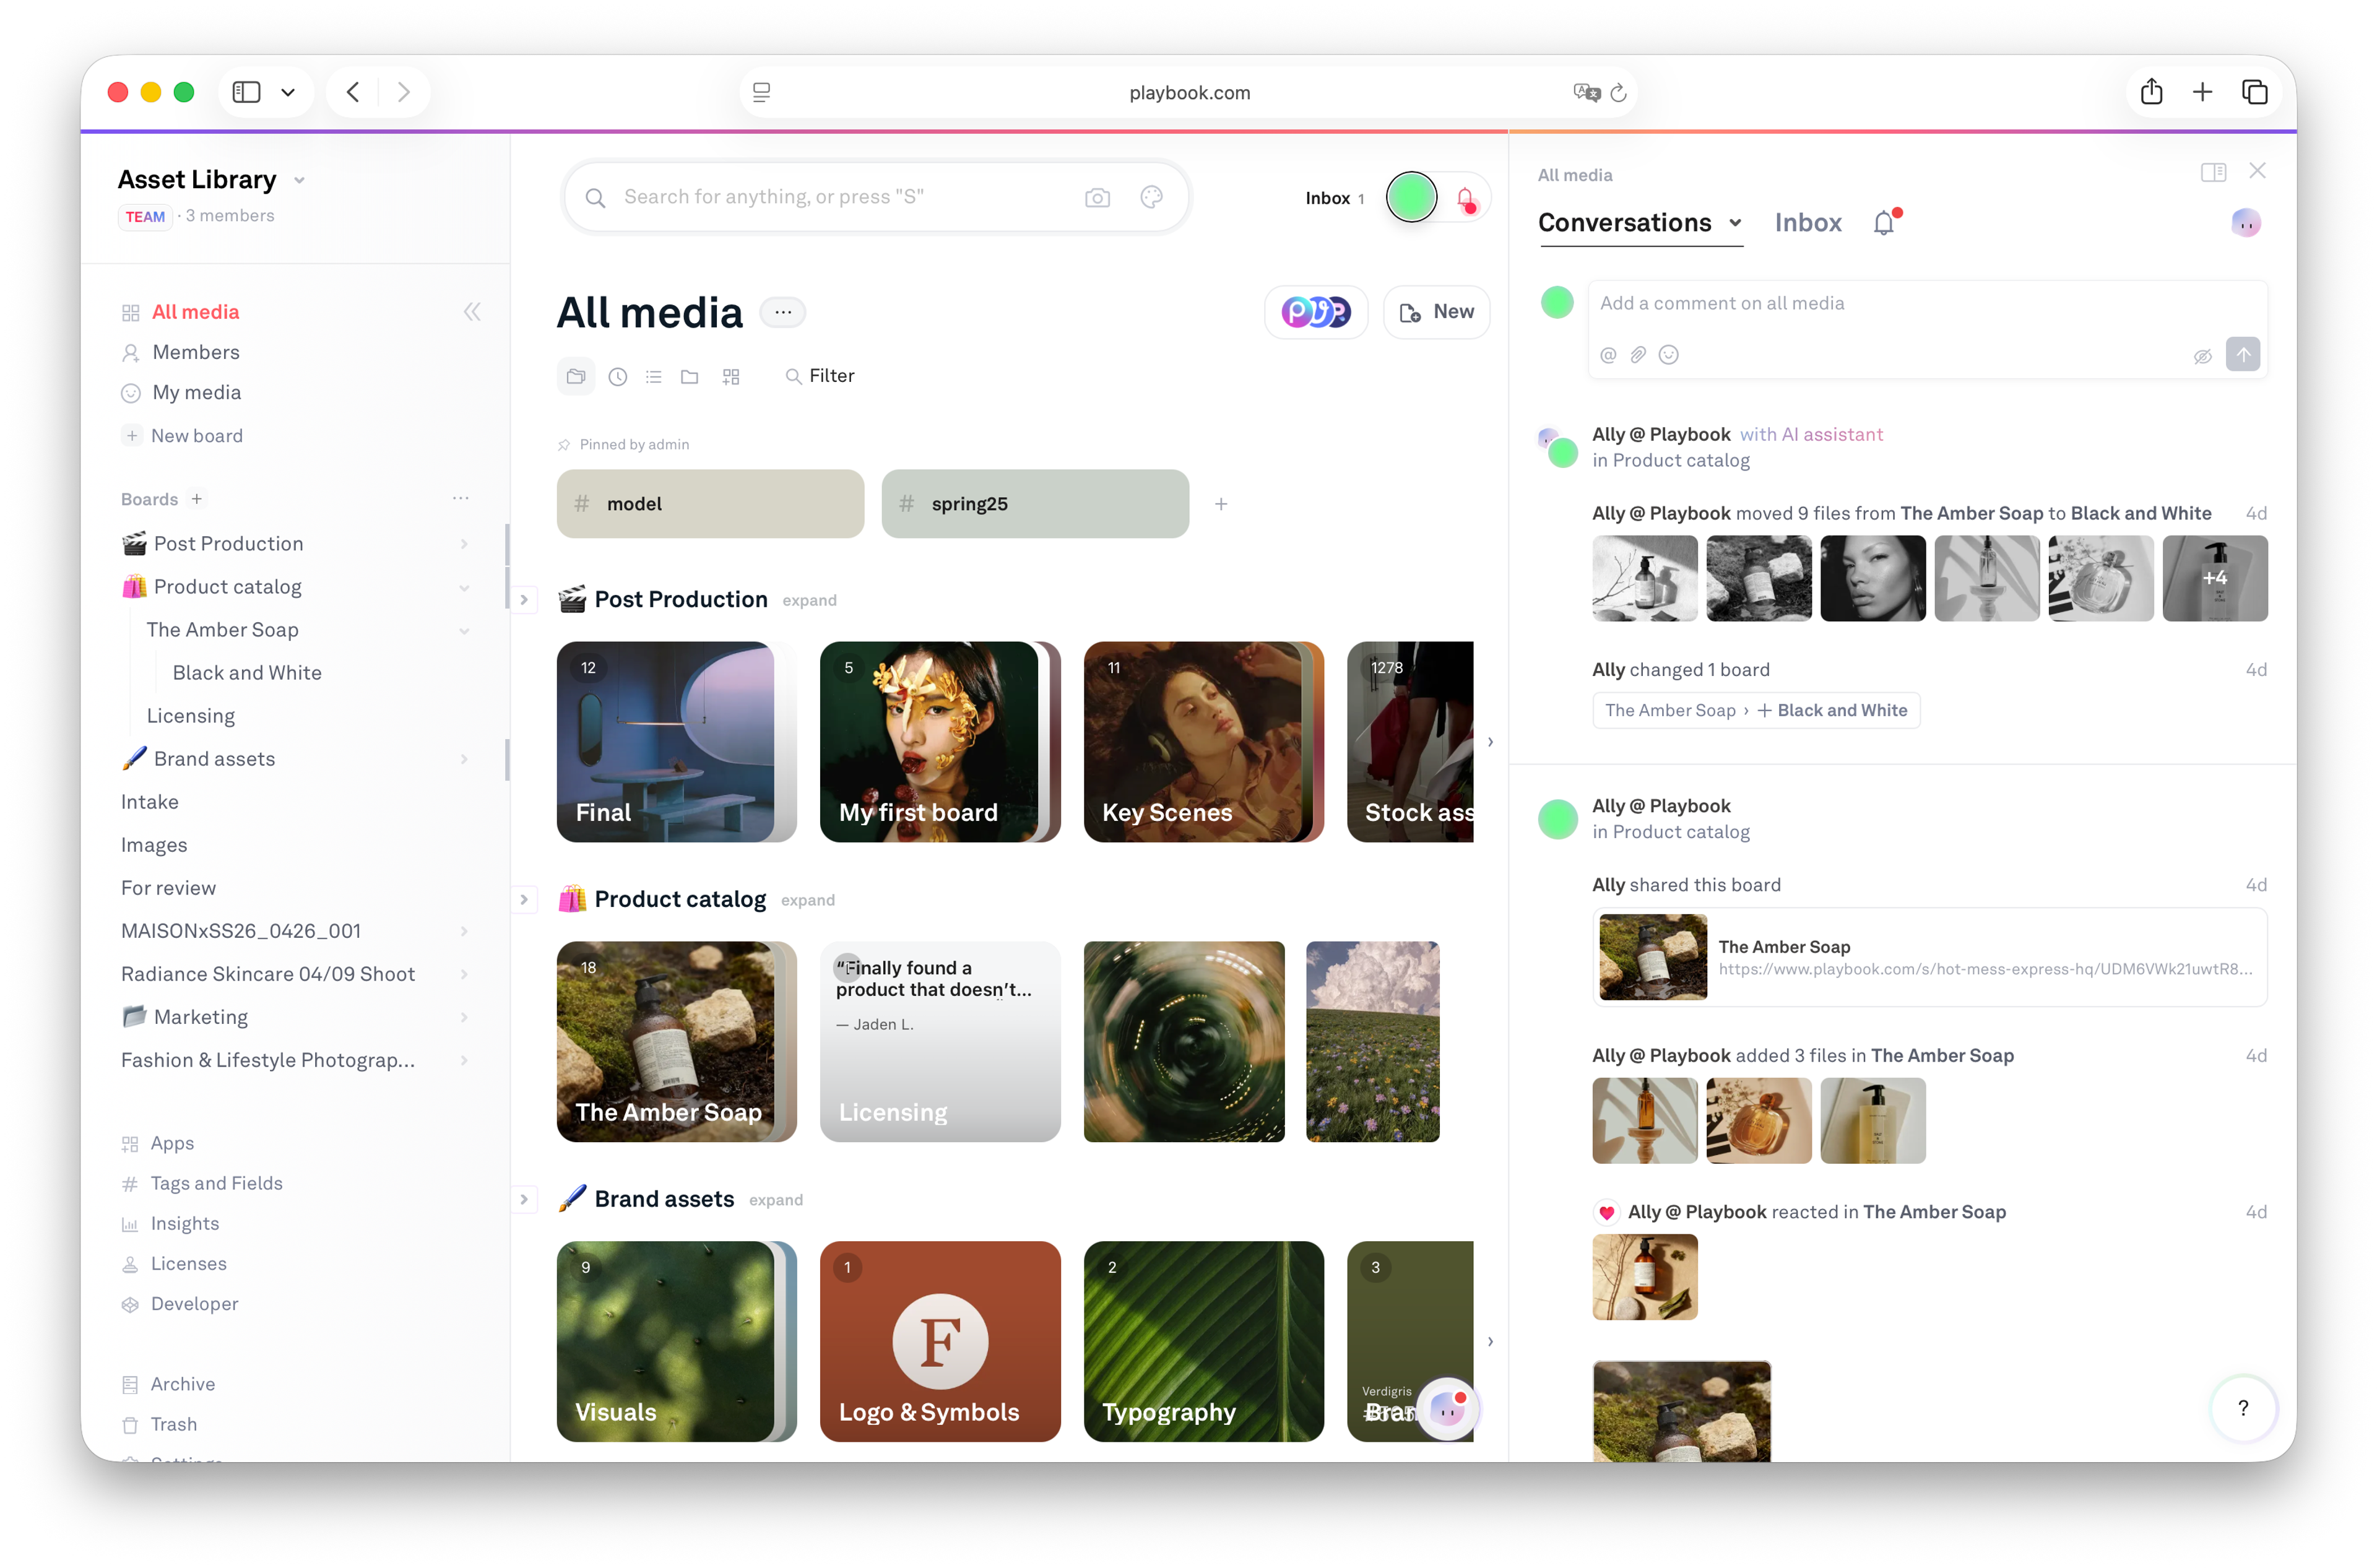Open the AI assistant chat bubble

pos(1448,1408)
